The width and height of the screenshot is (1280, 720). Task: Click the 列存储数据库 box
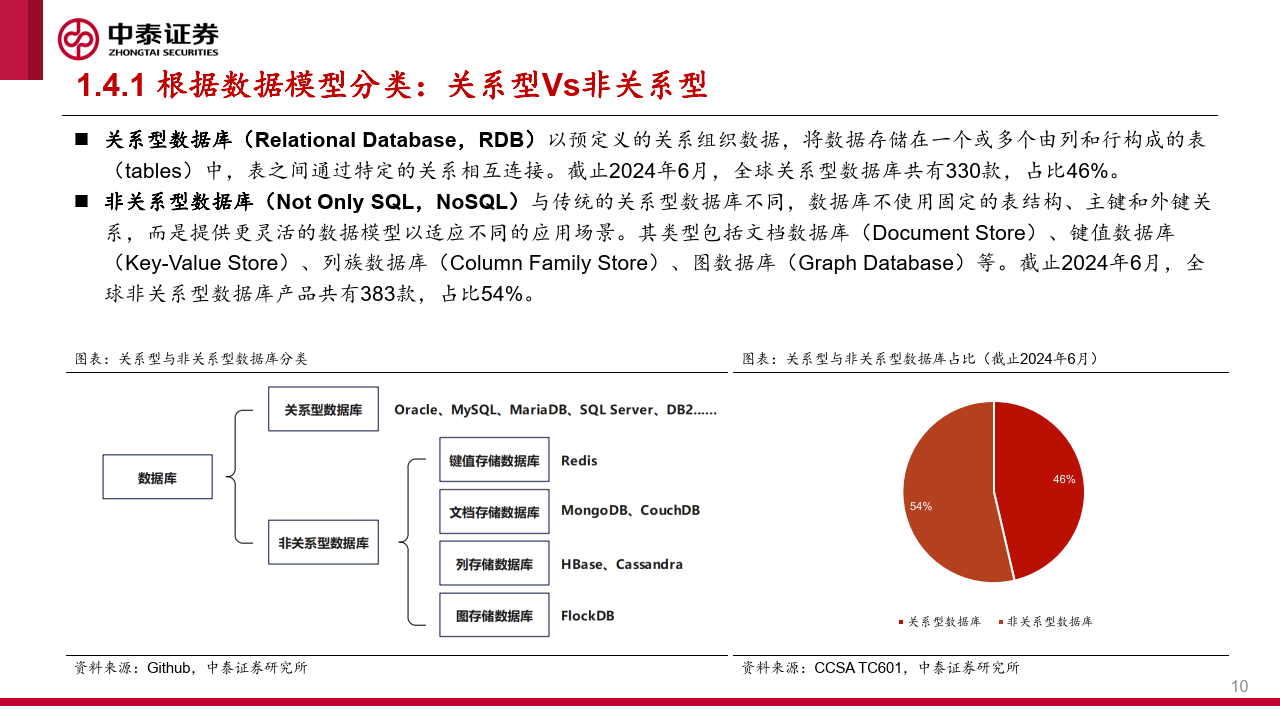pos(494,564)
